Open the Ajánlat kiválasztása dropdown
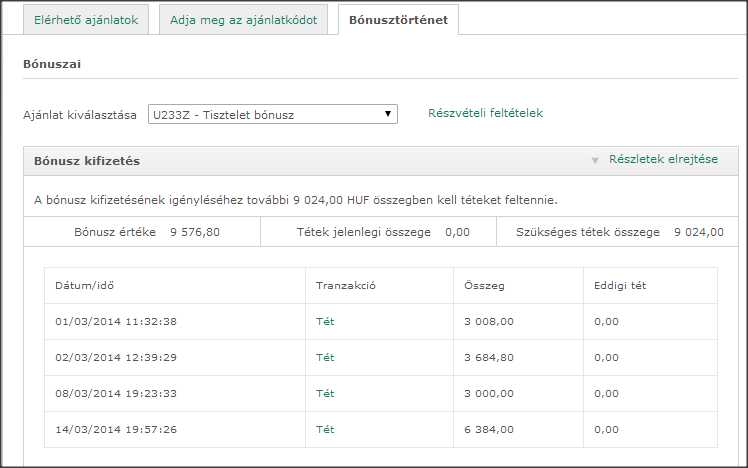The image size is (748, 468). [272, 114]
